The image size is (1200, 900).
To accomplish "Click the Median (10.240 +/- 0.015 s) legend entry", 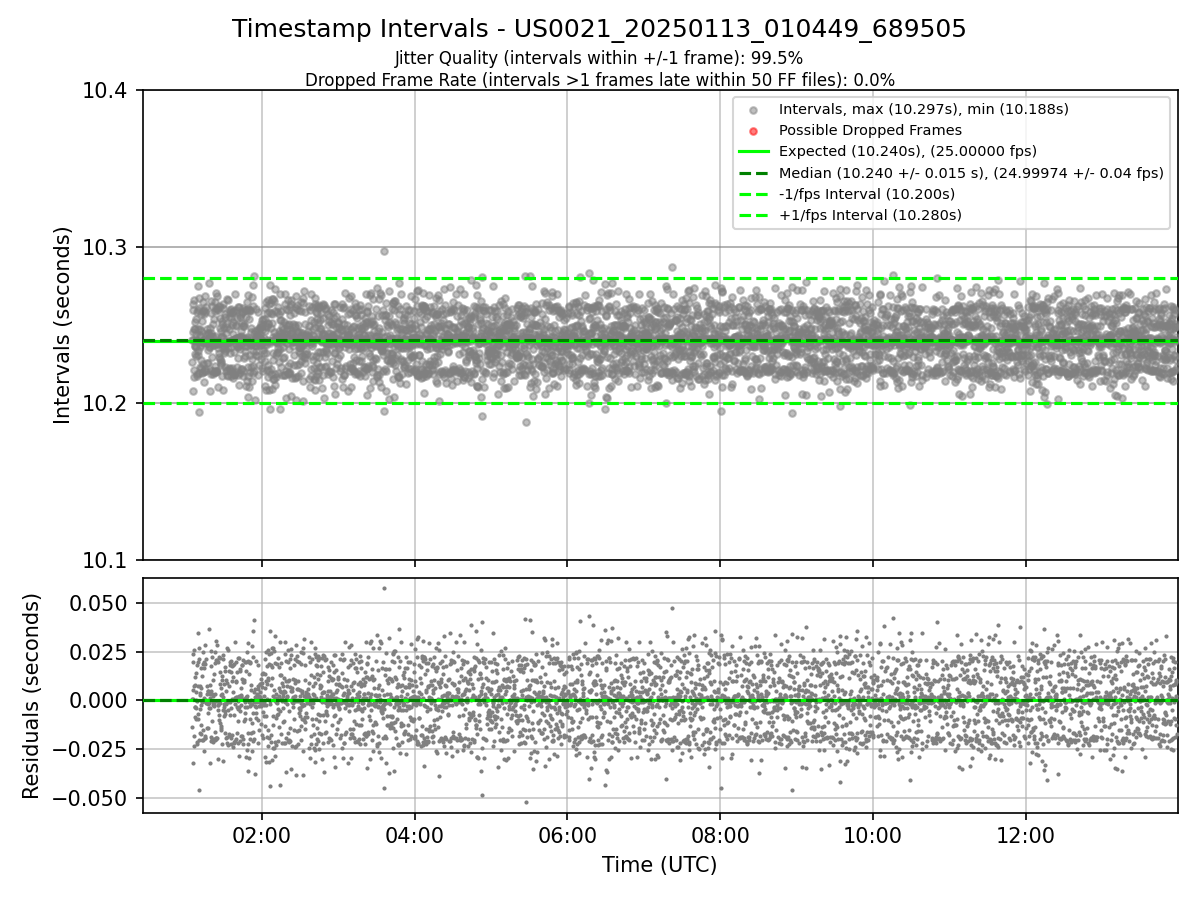I will (971, 173).
